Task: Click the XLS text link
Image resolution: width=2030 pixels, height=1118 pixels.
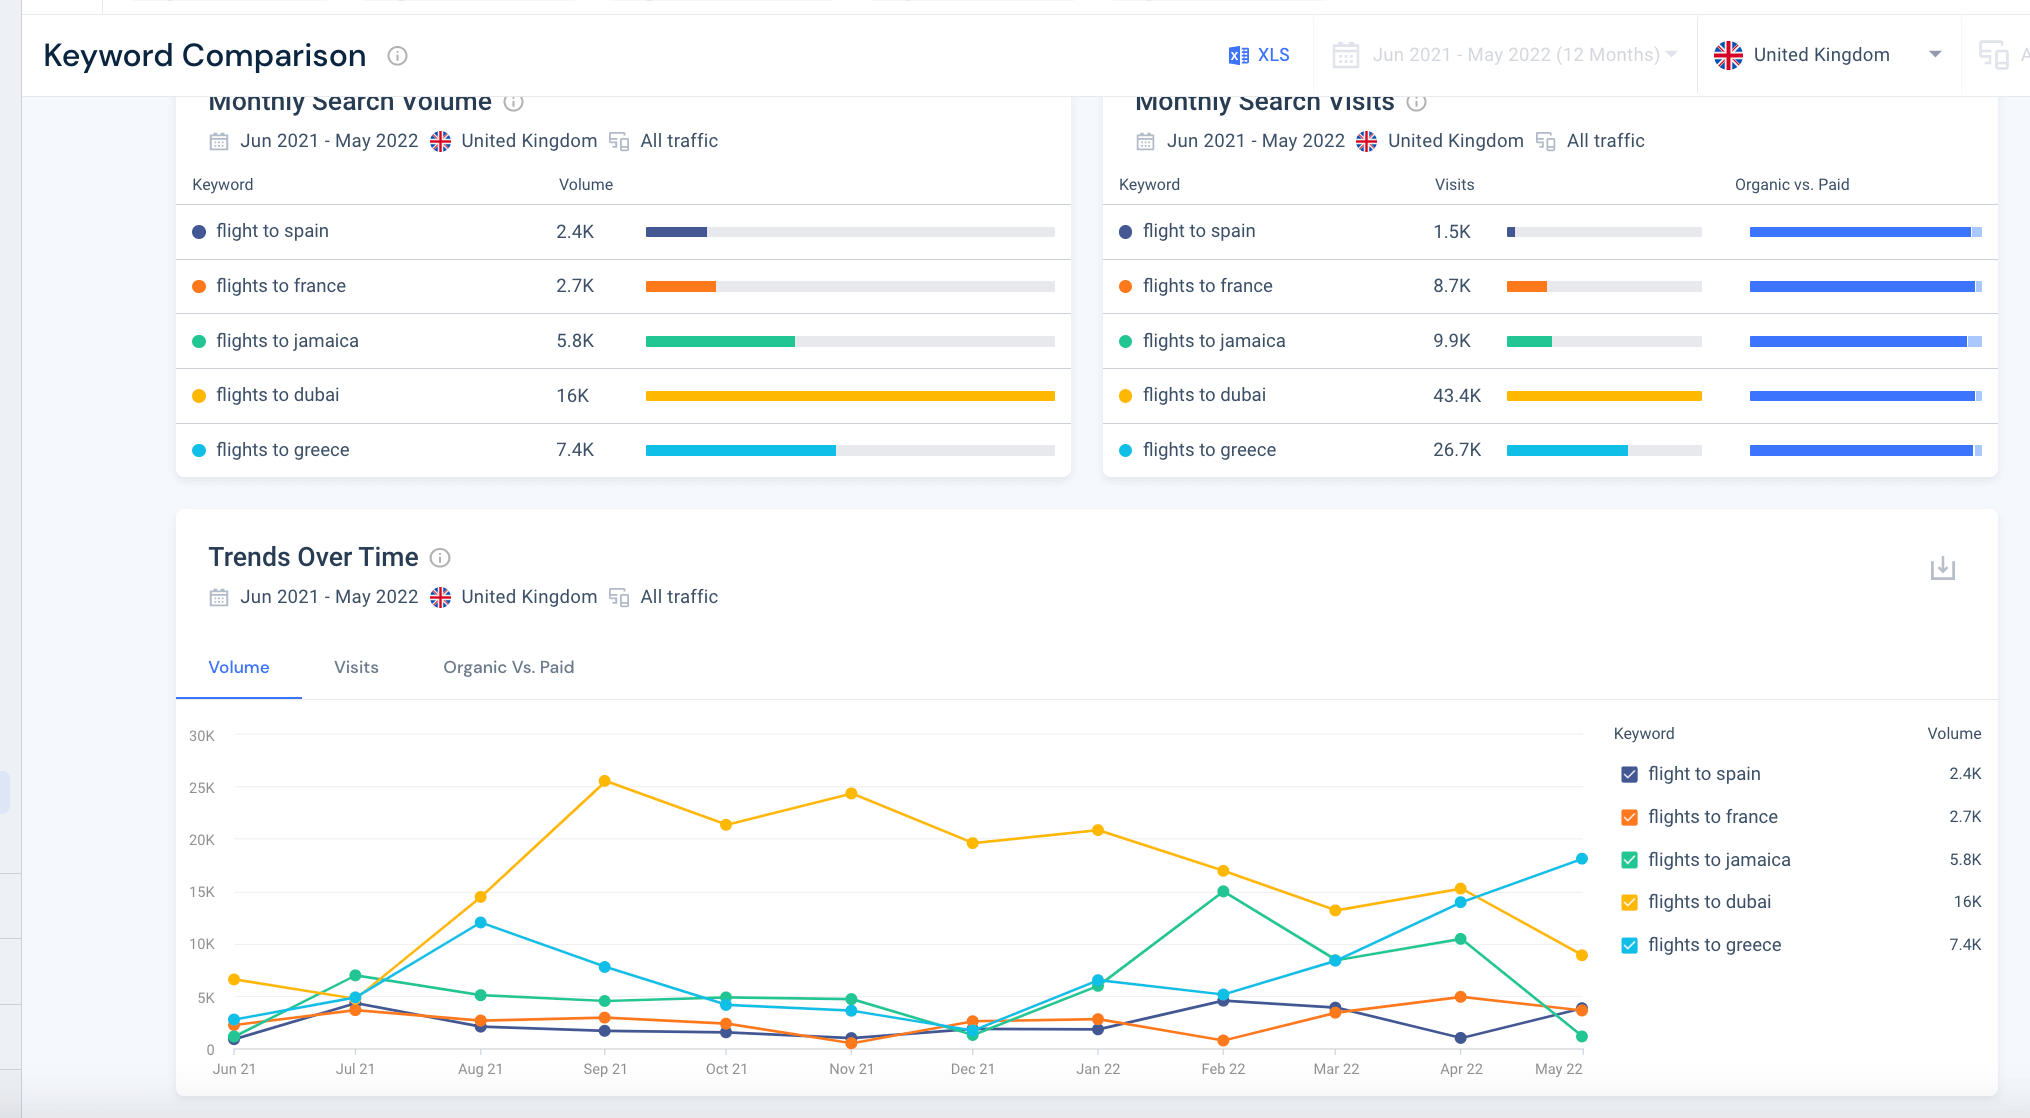Action: pos(1273,55)
